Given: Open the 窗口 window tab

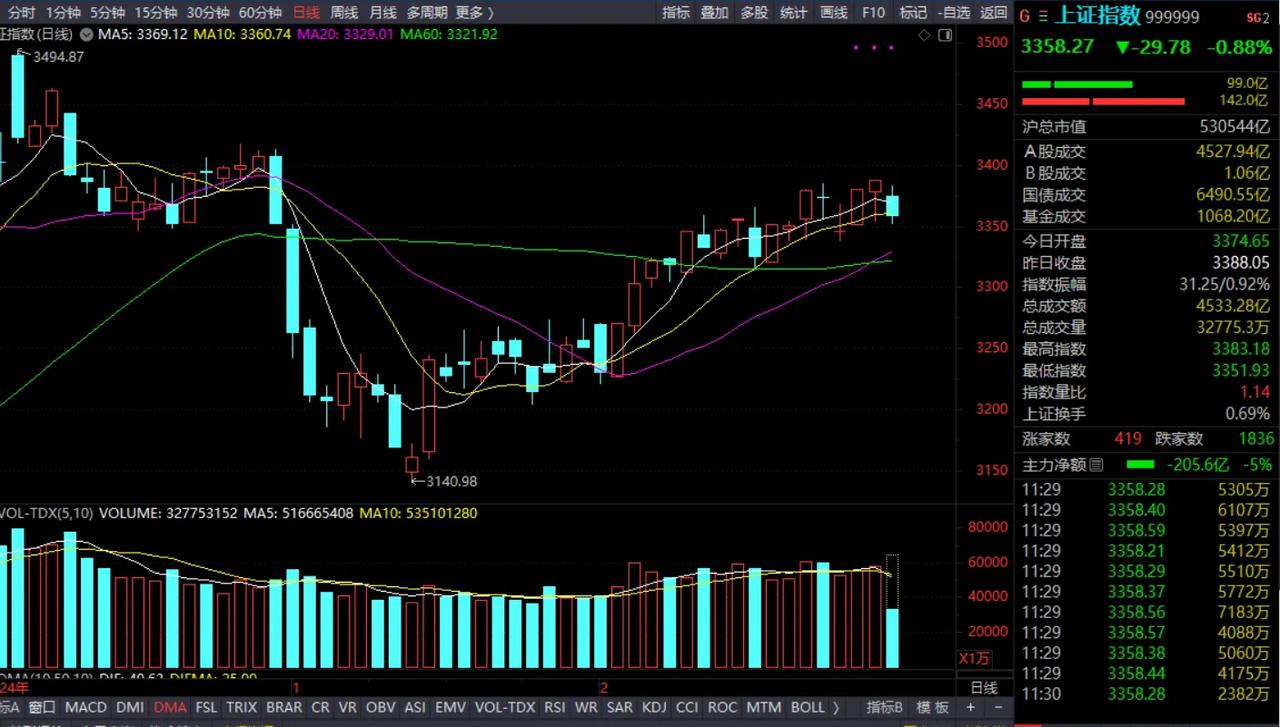Looking at the screenshot, I should pyautogui.click(x=43, y=707).
